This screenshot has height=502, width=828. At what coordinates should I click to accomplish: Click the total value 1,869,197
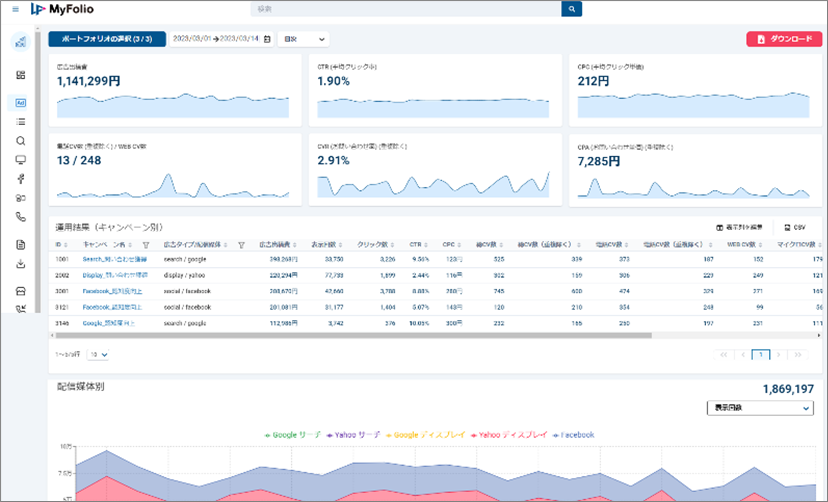pyautogui.click(x=788, y=390)
